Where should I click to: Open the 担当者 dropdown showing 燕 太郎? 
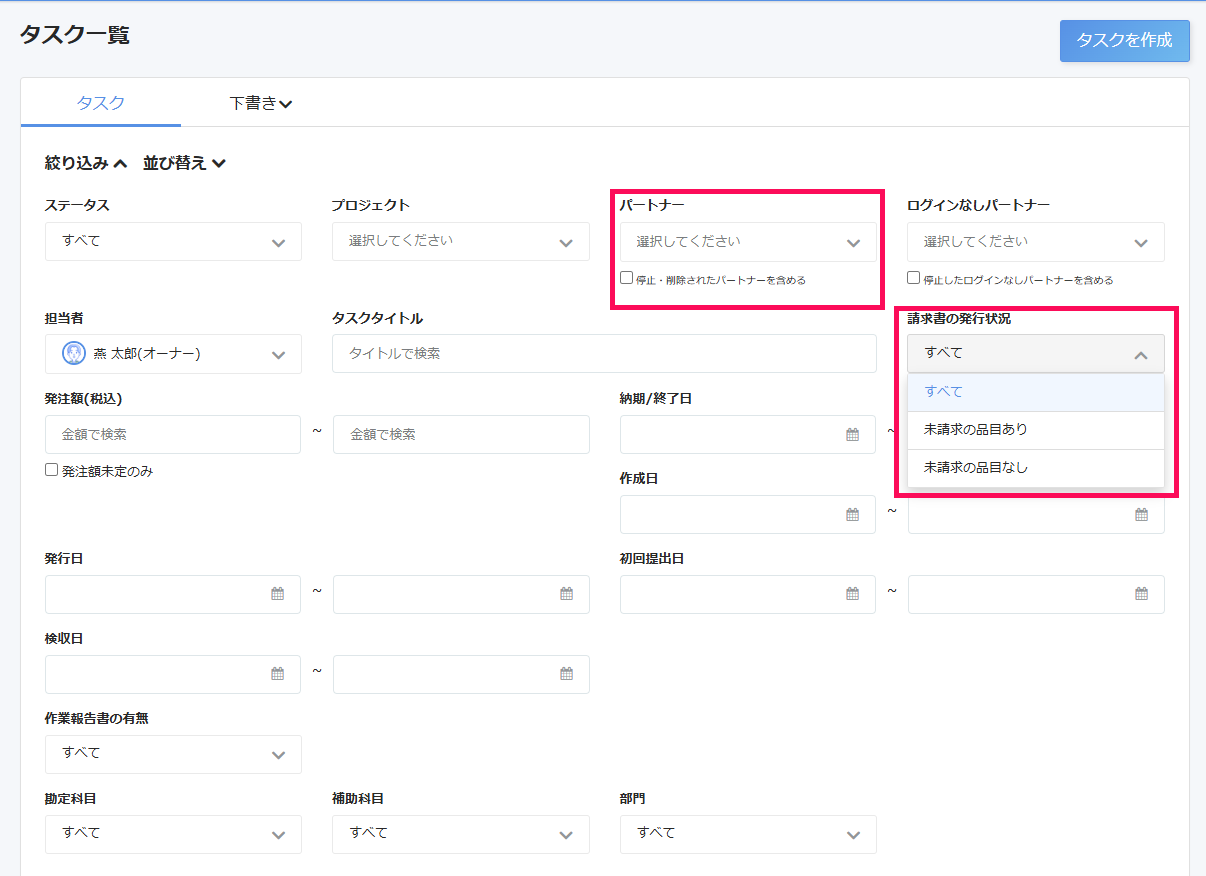(x=173, y=354)
